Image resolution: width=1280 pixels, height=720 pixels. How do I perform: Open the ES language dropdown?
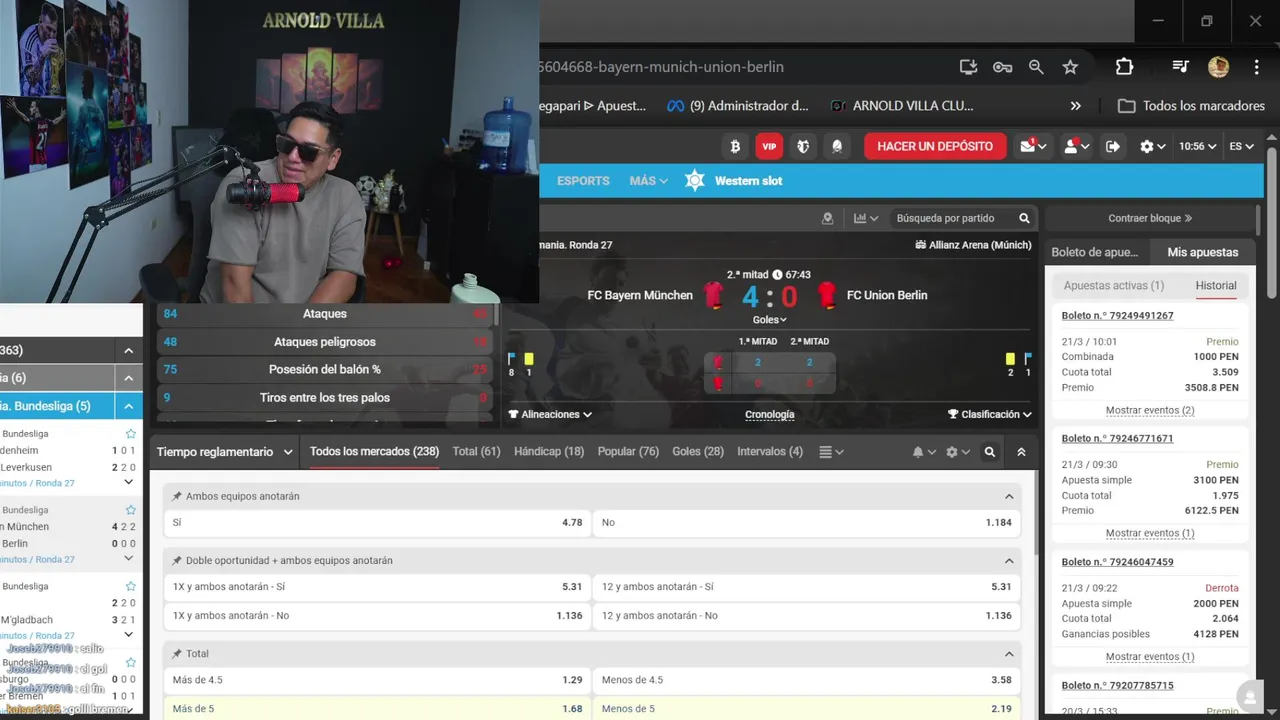point(1241,146)
